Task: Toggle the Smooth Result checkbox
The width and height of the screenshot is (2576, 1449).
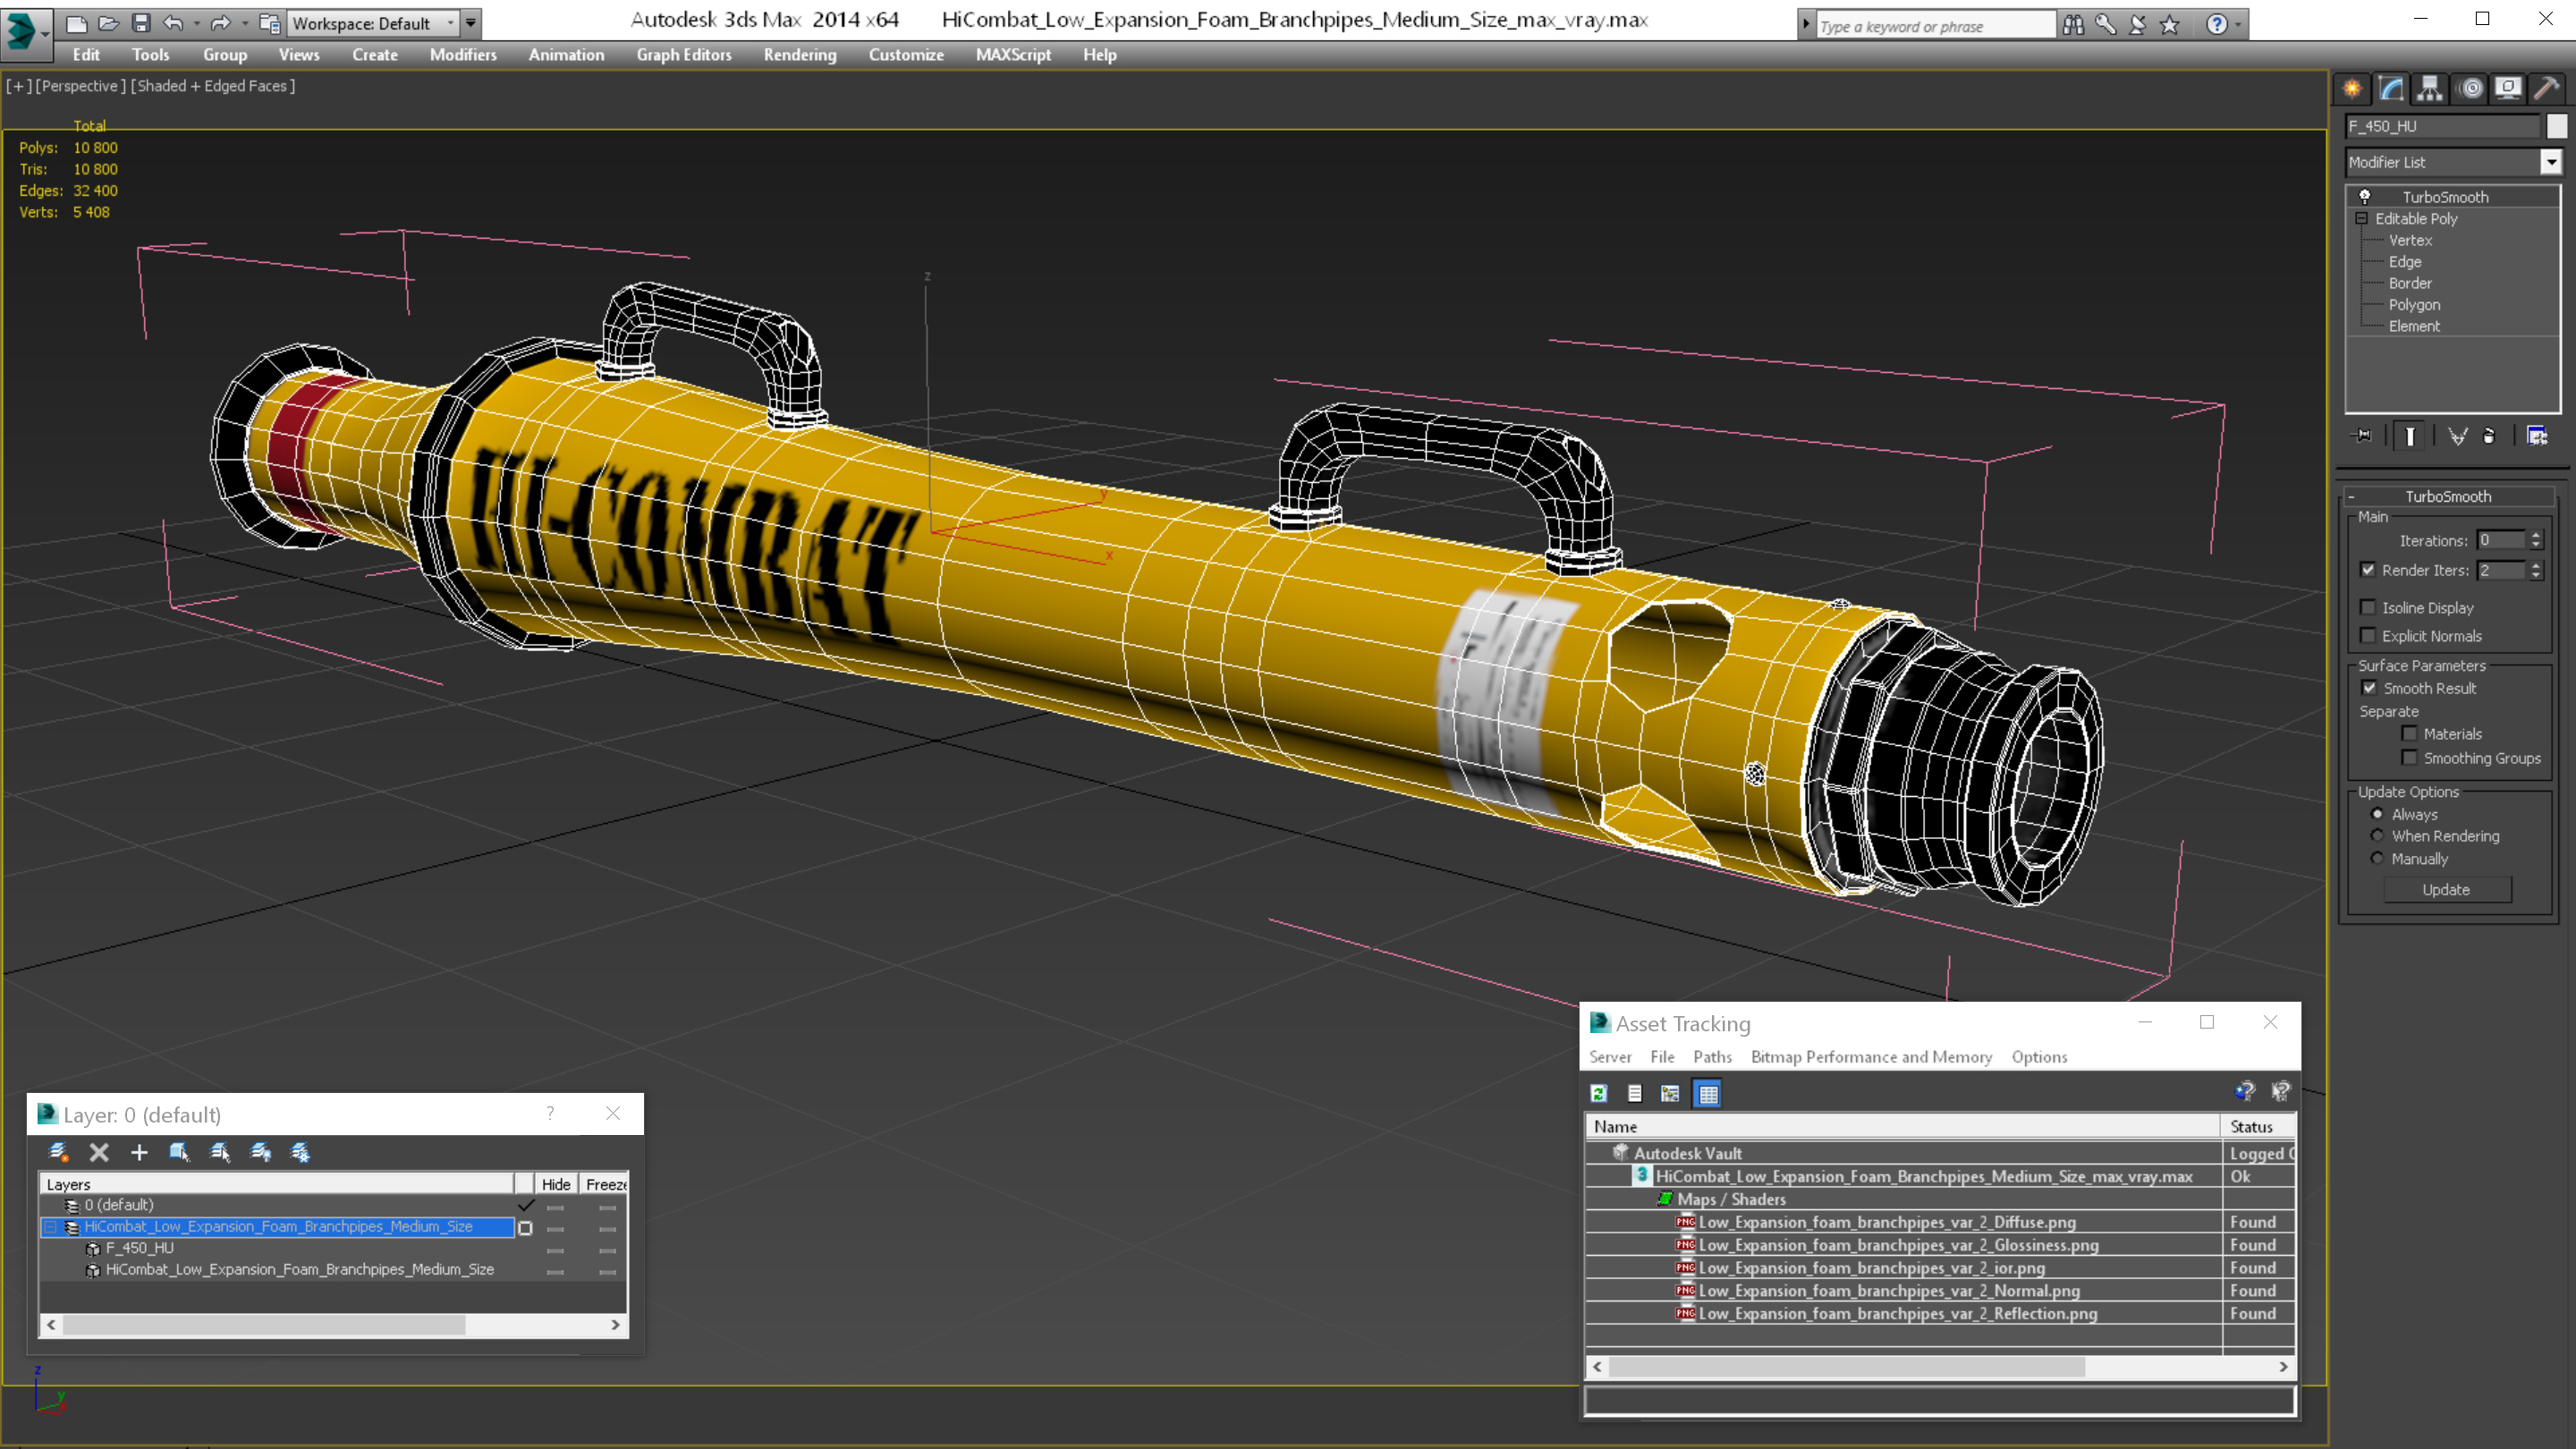Action: [2369, 688]
